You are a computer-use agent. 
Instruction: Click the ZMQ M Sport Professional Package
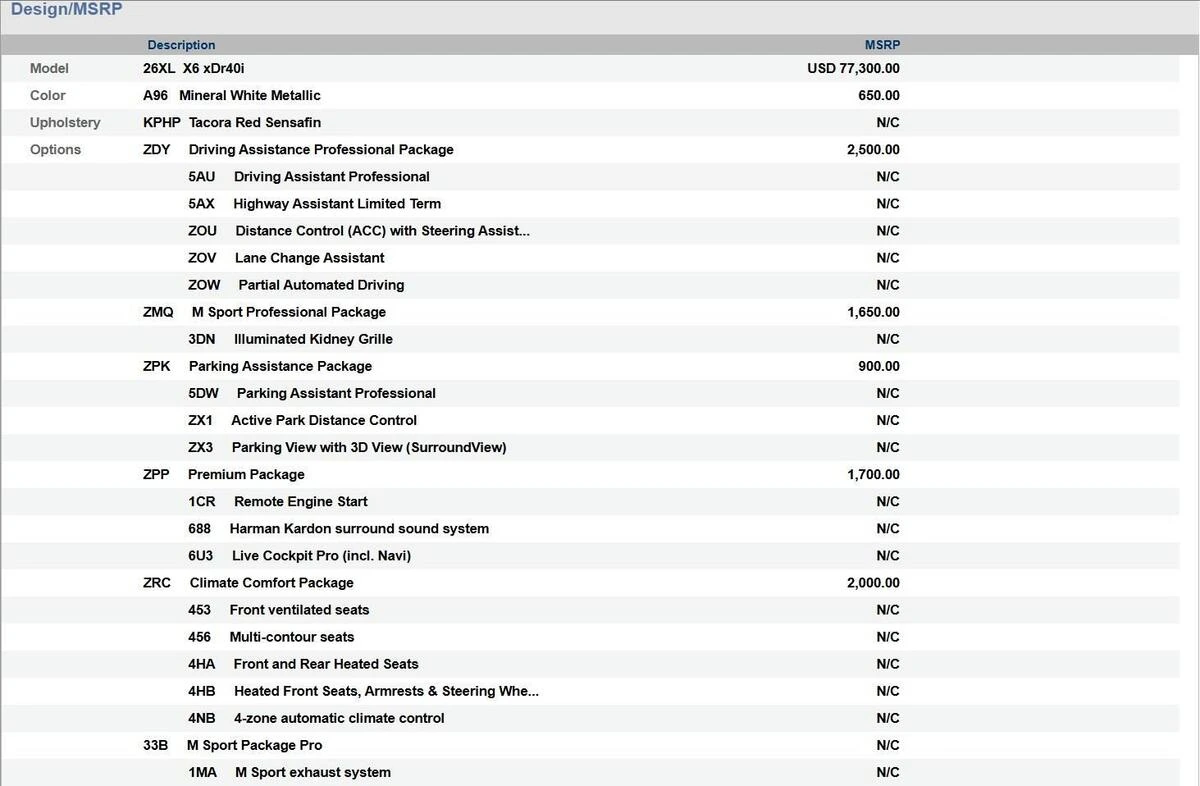coord(288,312)
